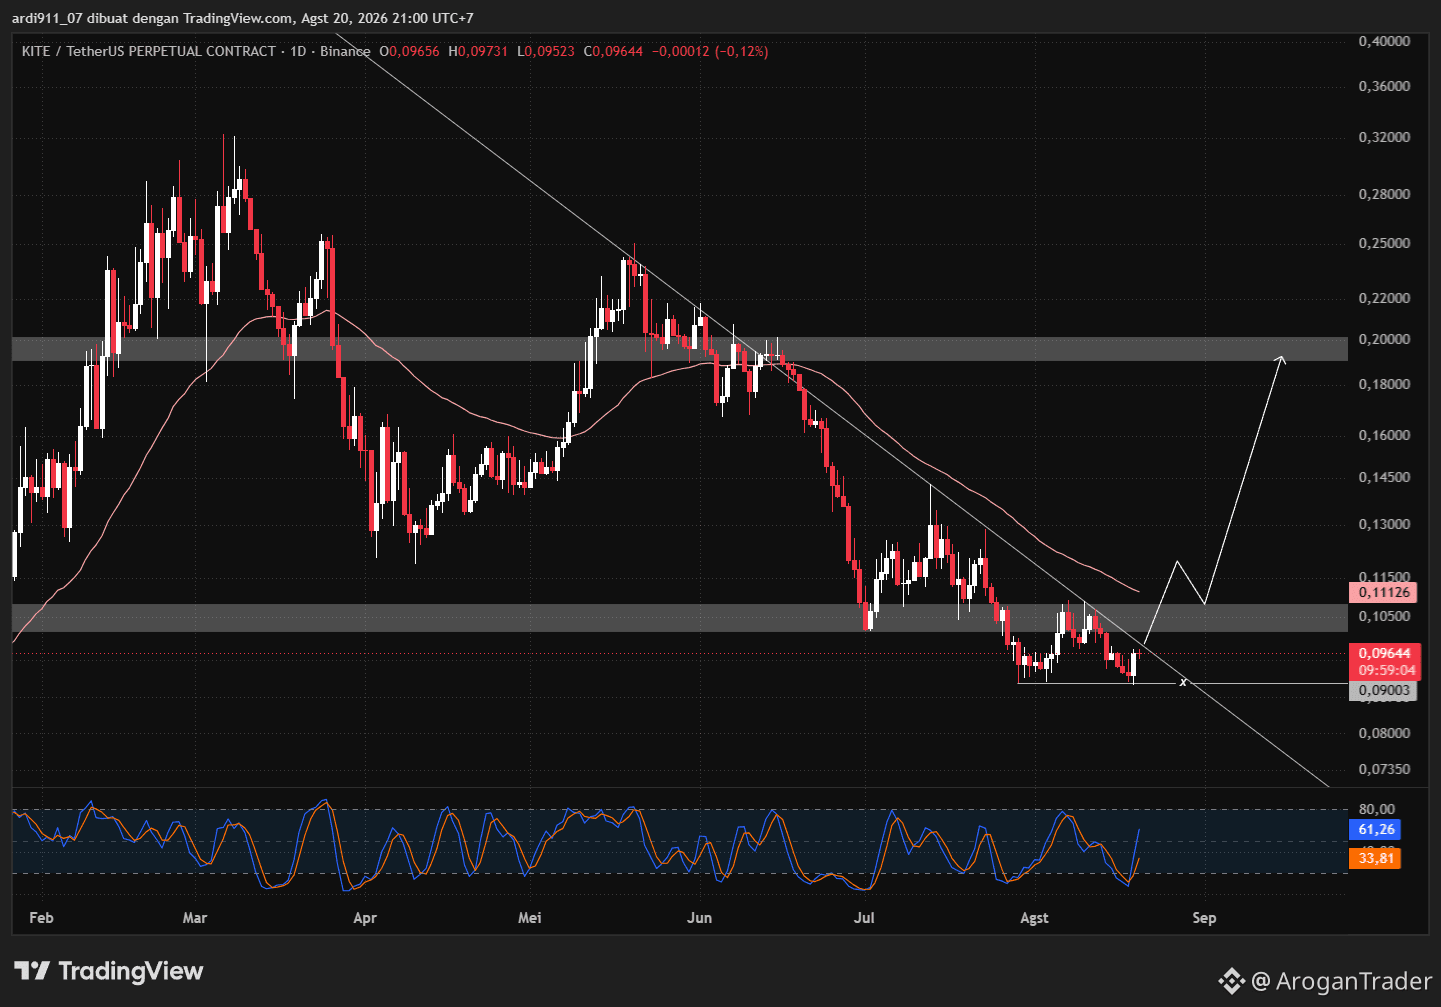Image resolution: width=1441 pixels, height=1007 pixels.
Task: Click the Jun label on the time axis
Action: tap(700, 917)
